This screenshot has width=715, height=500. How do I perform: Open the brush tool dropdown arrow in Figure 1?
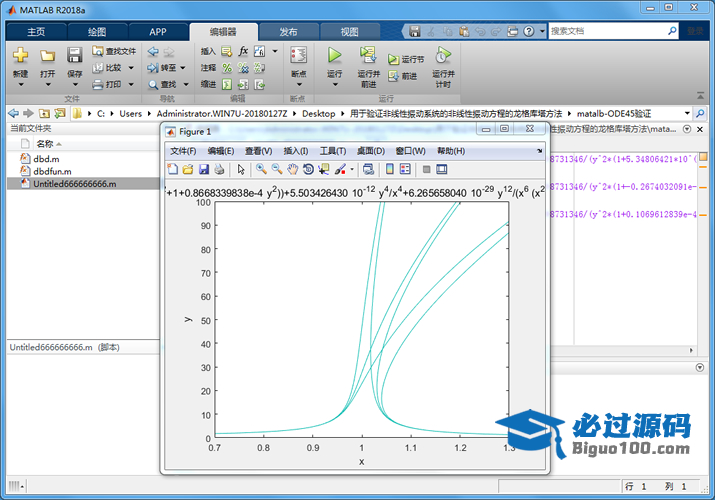pos(352,170)
